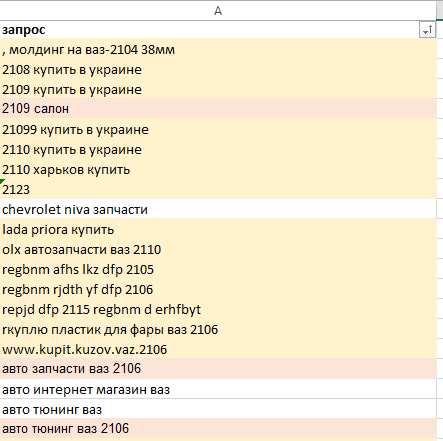Click cell lada priora купить

click(218, 229)
